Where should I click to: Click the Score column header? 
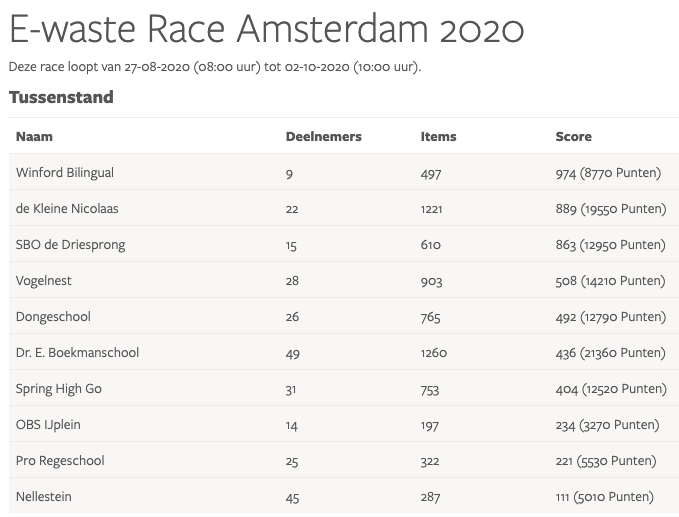(573, 137)
